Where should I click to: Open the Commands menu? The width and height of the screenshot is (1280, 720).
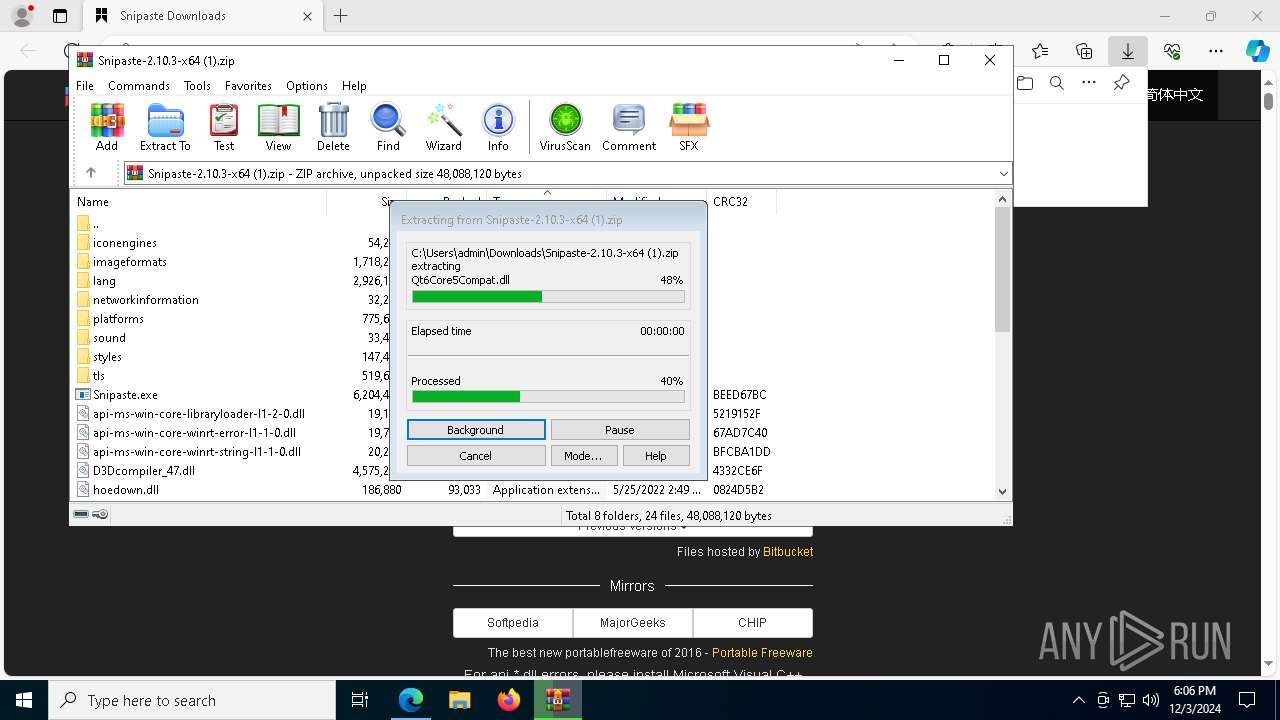point(139,86)
